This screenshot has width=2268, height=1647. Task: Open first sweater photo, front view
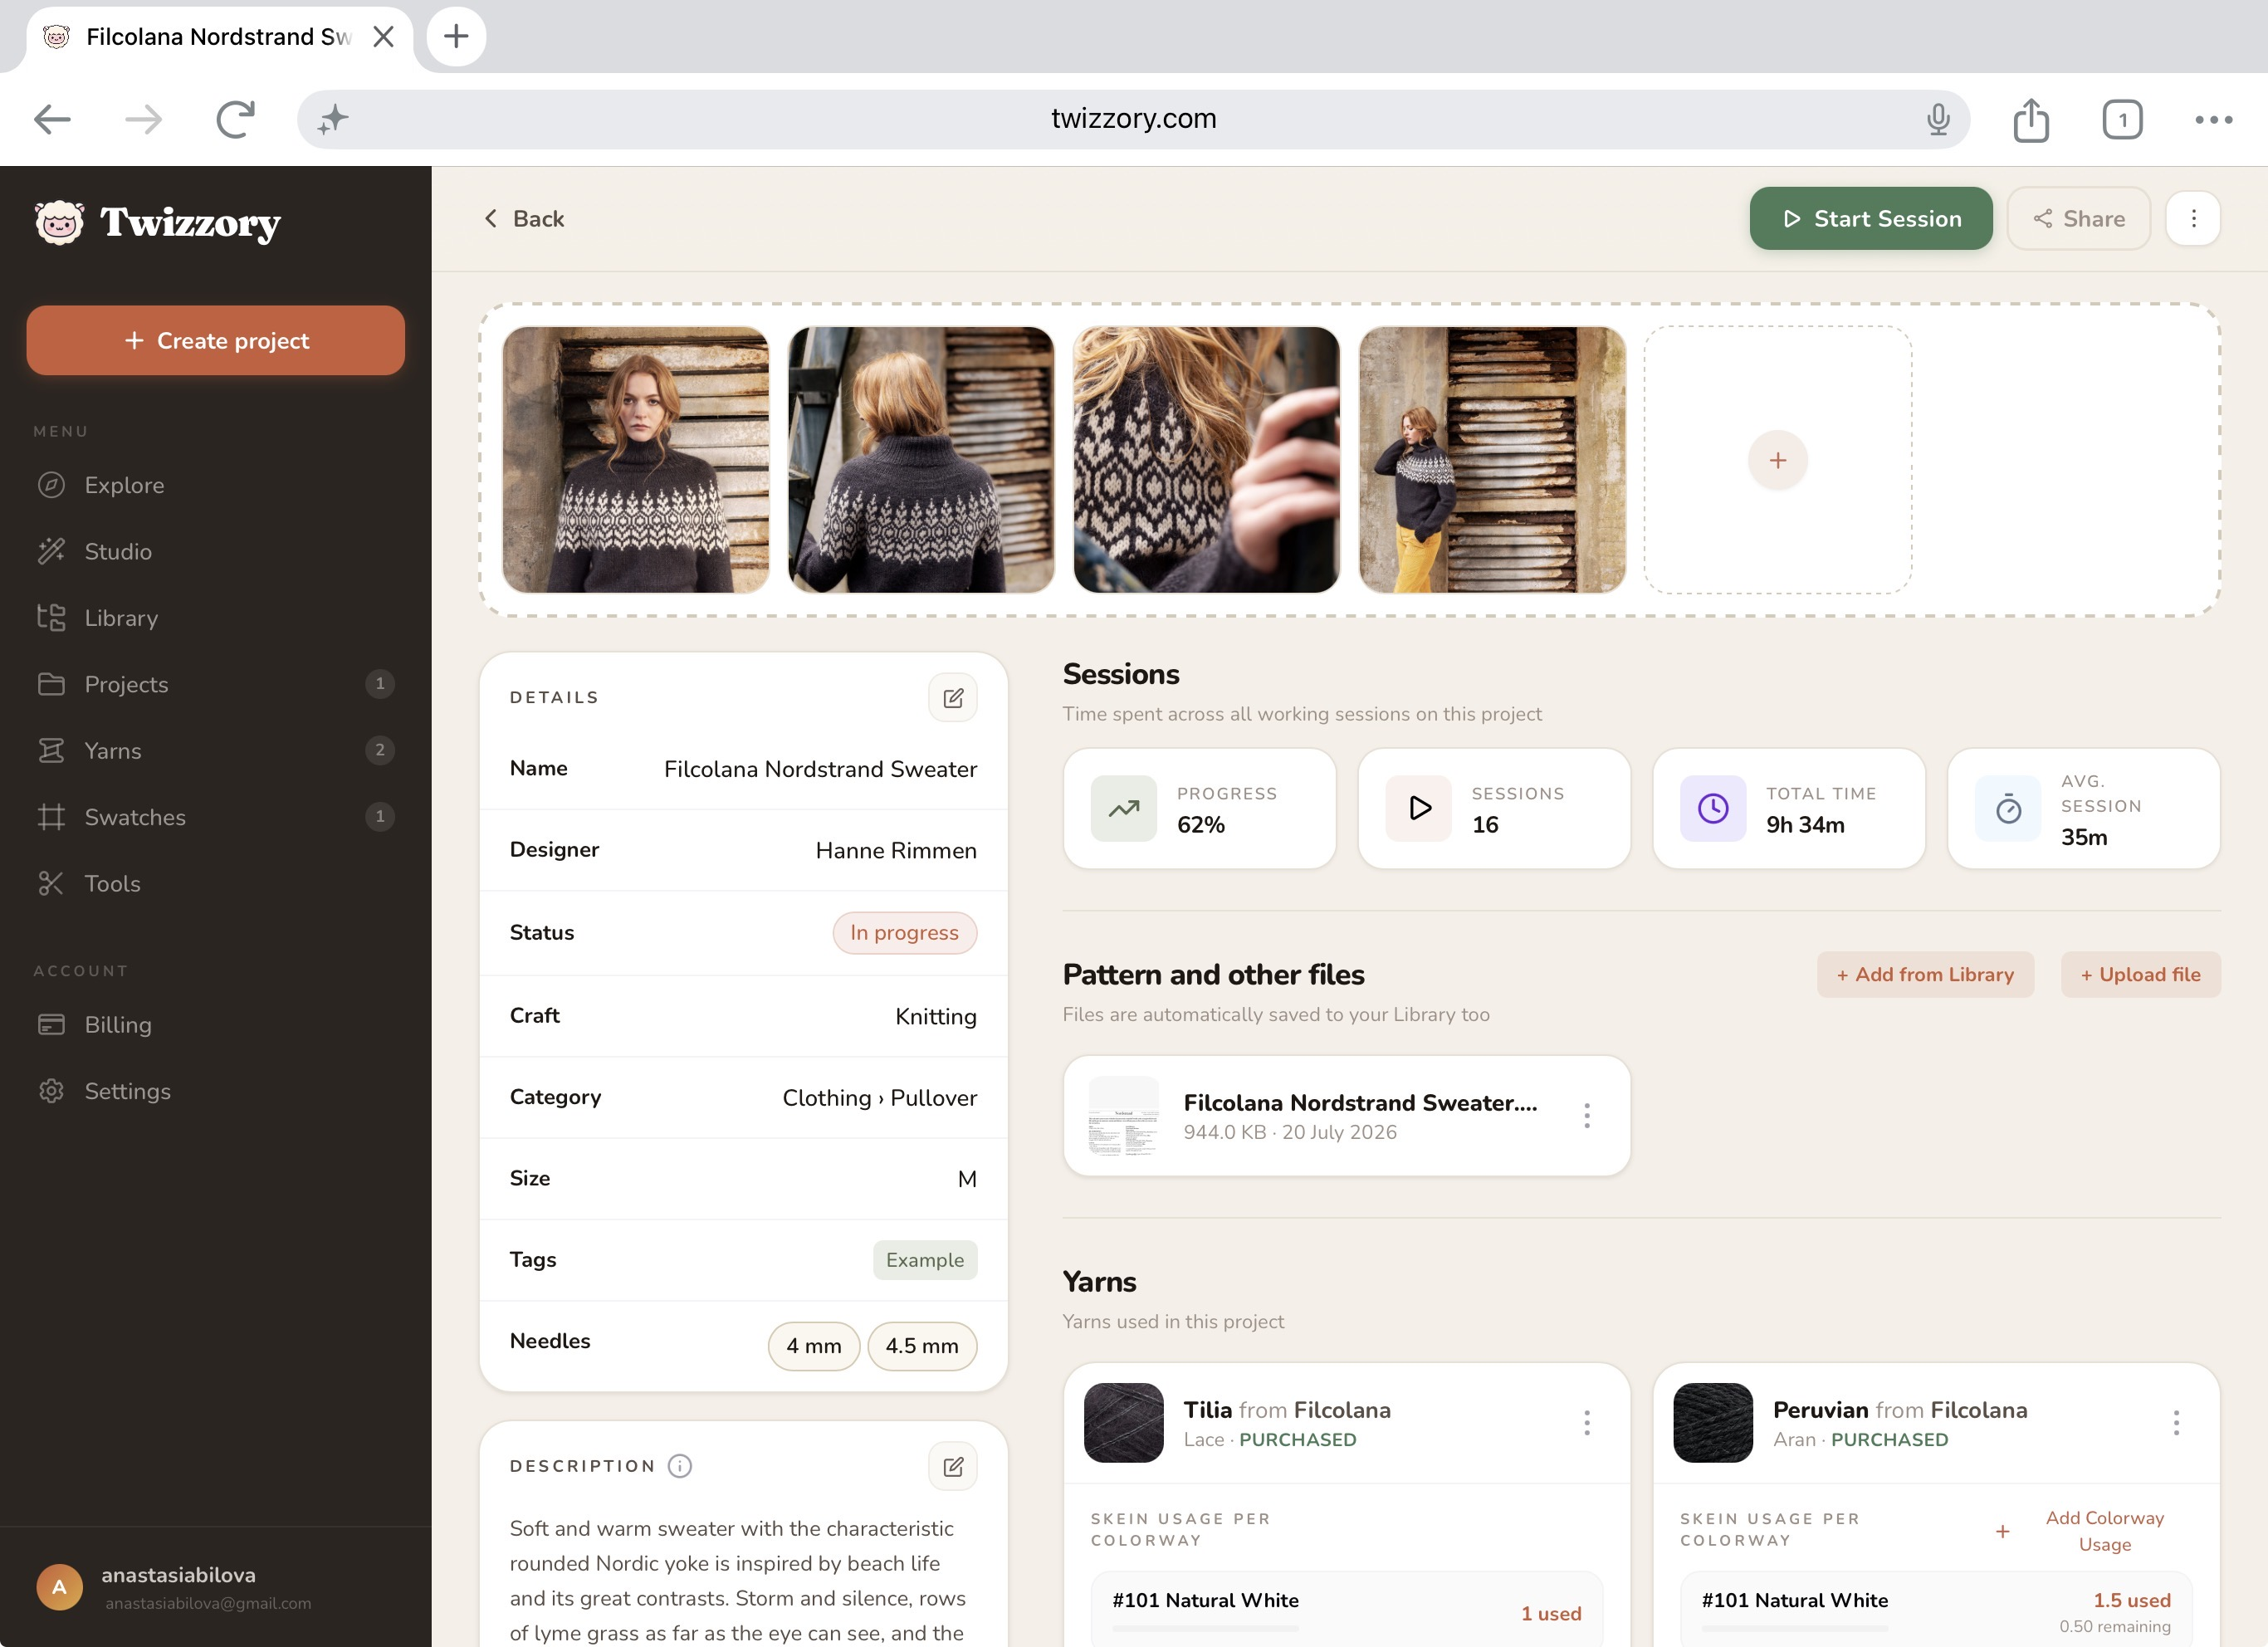(636, 460)
